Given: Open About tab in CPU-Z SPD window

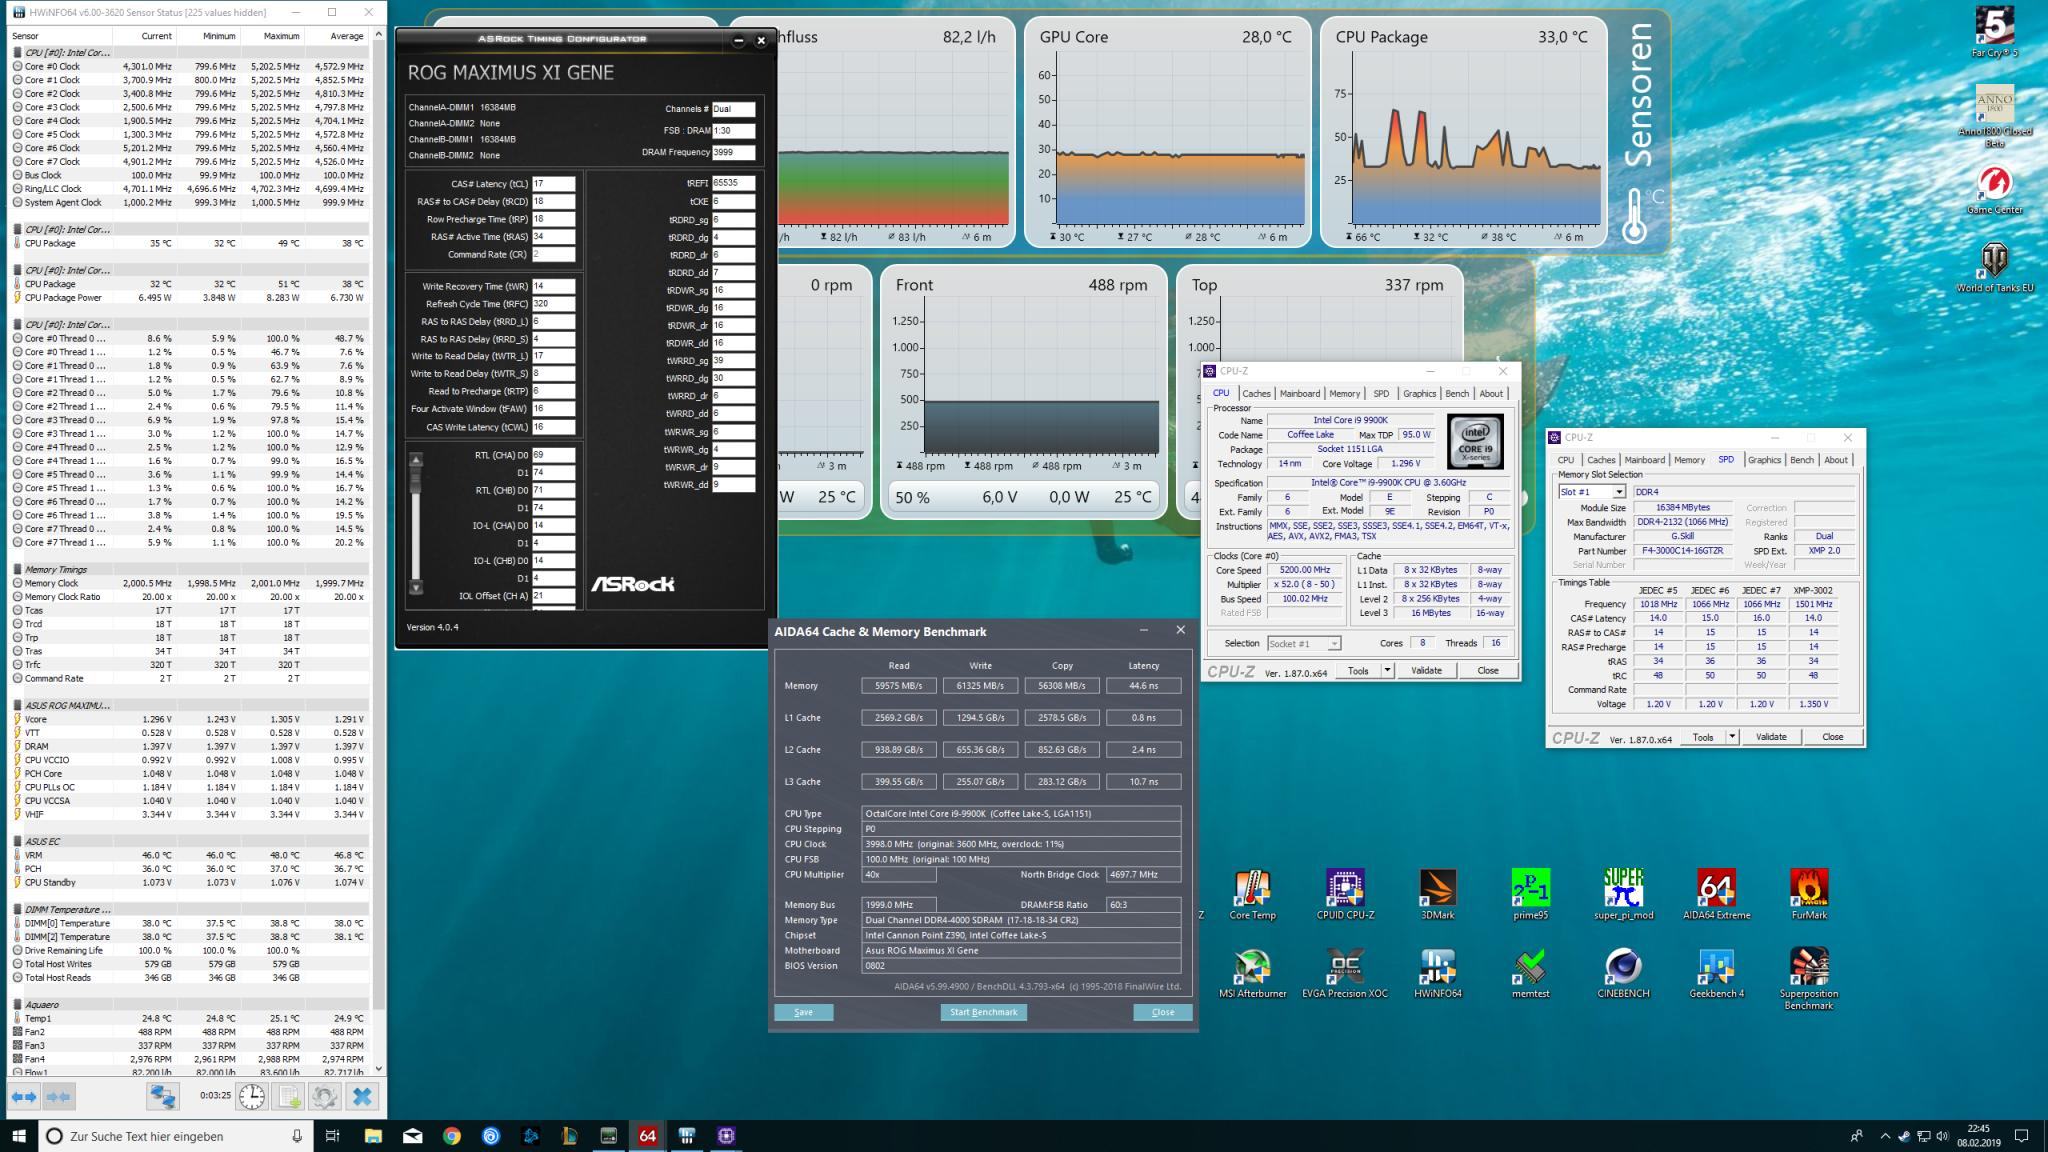Looking at the screenshot, I should tap(1836, 460).
